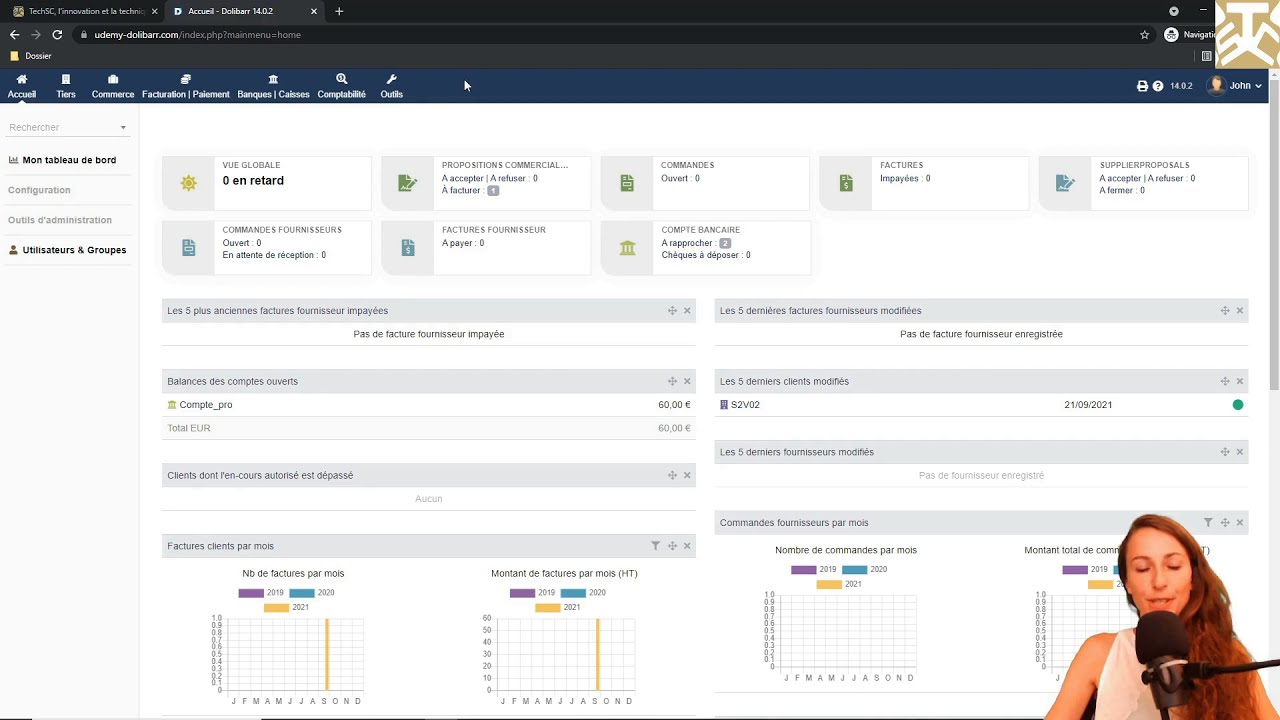Close the oldest unpaid supplier invoices box
Screen dimensions: 1280x720
click(687, 311)
